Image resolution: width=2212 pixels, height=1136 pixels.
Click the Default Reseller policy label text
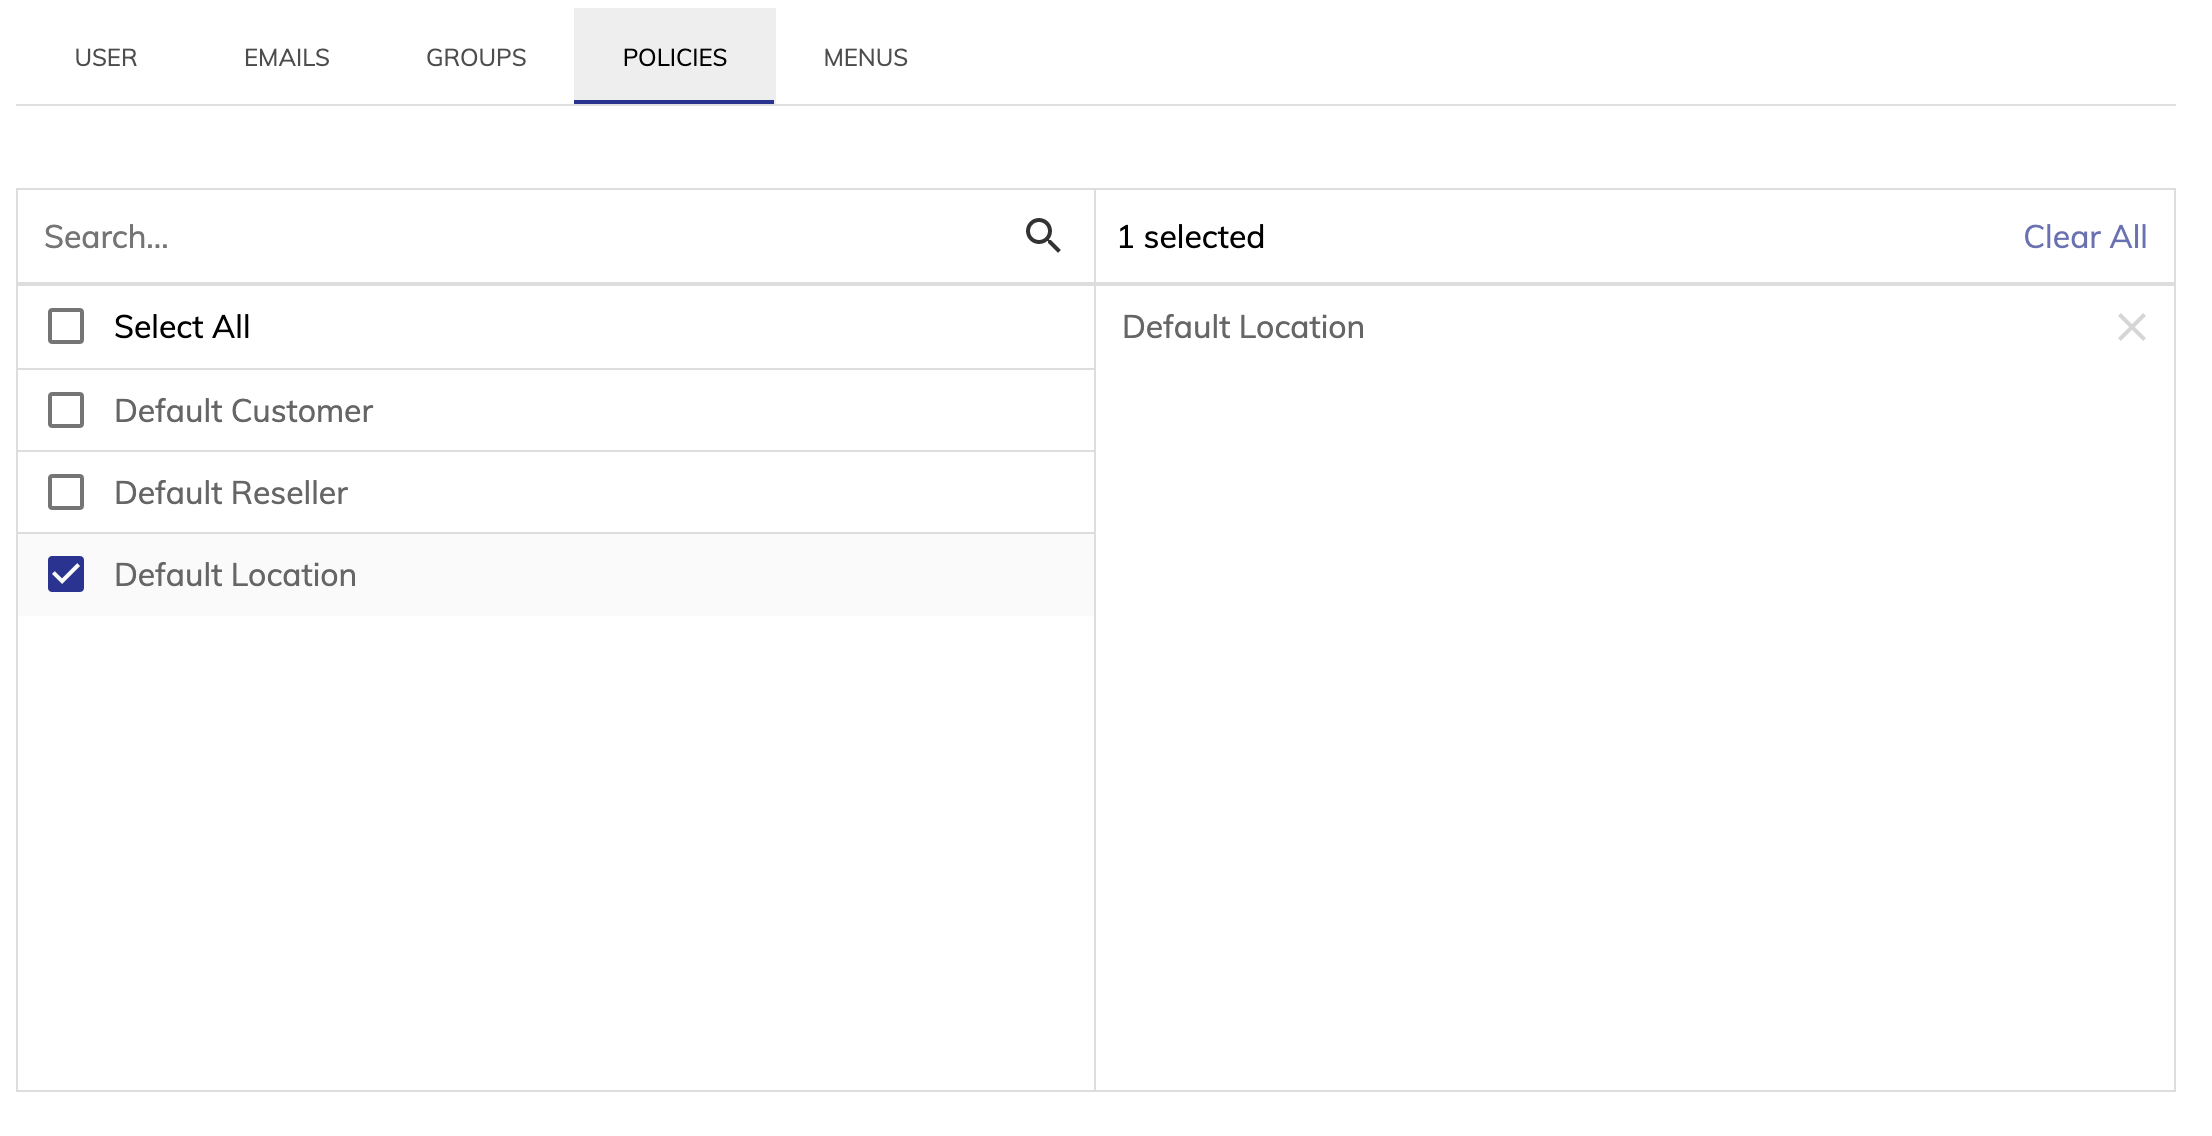pyautogui.click(x=231, y=493)
